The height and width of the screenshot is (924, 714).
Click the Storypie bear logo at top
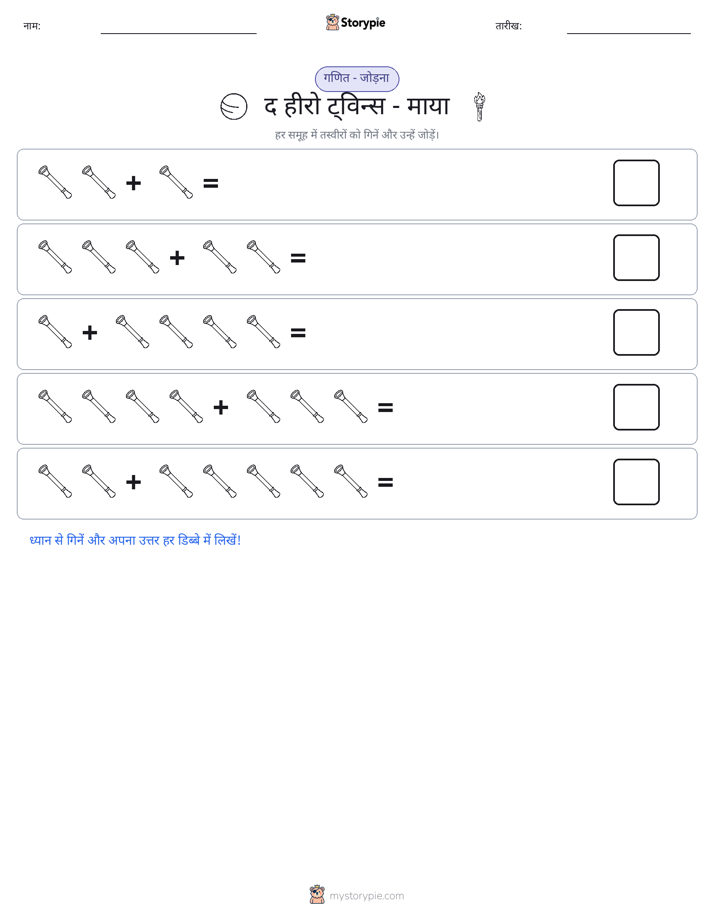332,22
